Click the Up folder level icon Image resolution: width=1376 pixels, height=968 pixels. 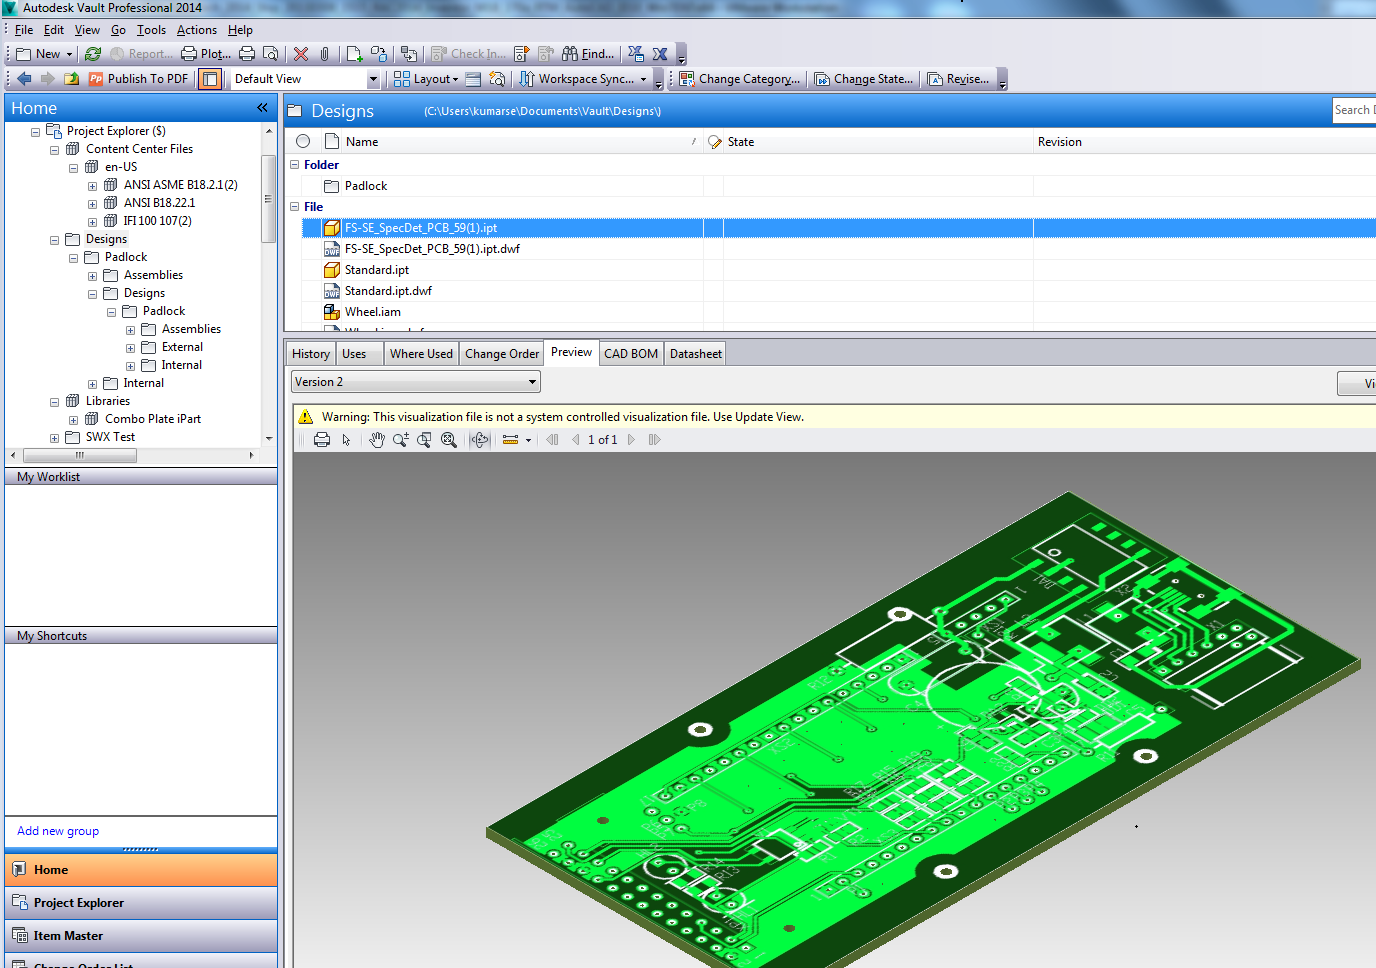point(71,78)
